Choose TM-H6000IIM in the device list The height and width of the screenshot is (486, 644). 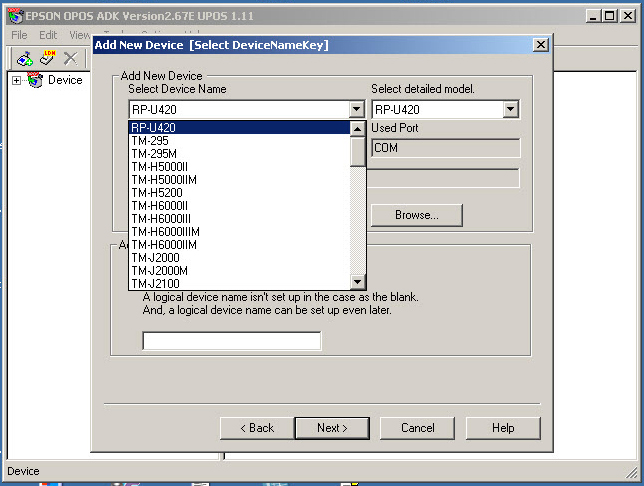click(239, 245)
